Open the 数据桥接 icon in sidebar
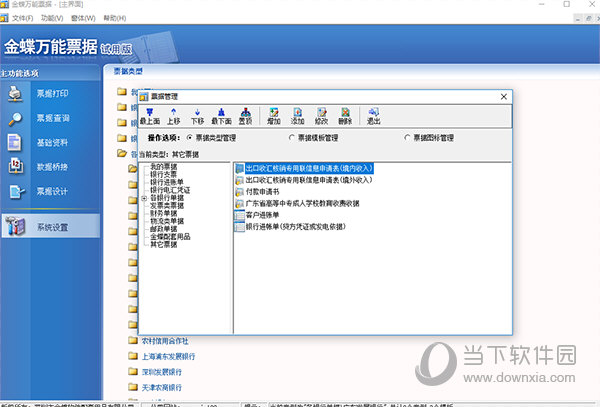 [x=15, y=167]
